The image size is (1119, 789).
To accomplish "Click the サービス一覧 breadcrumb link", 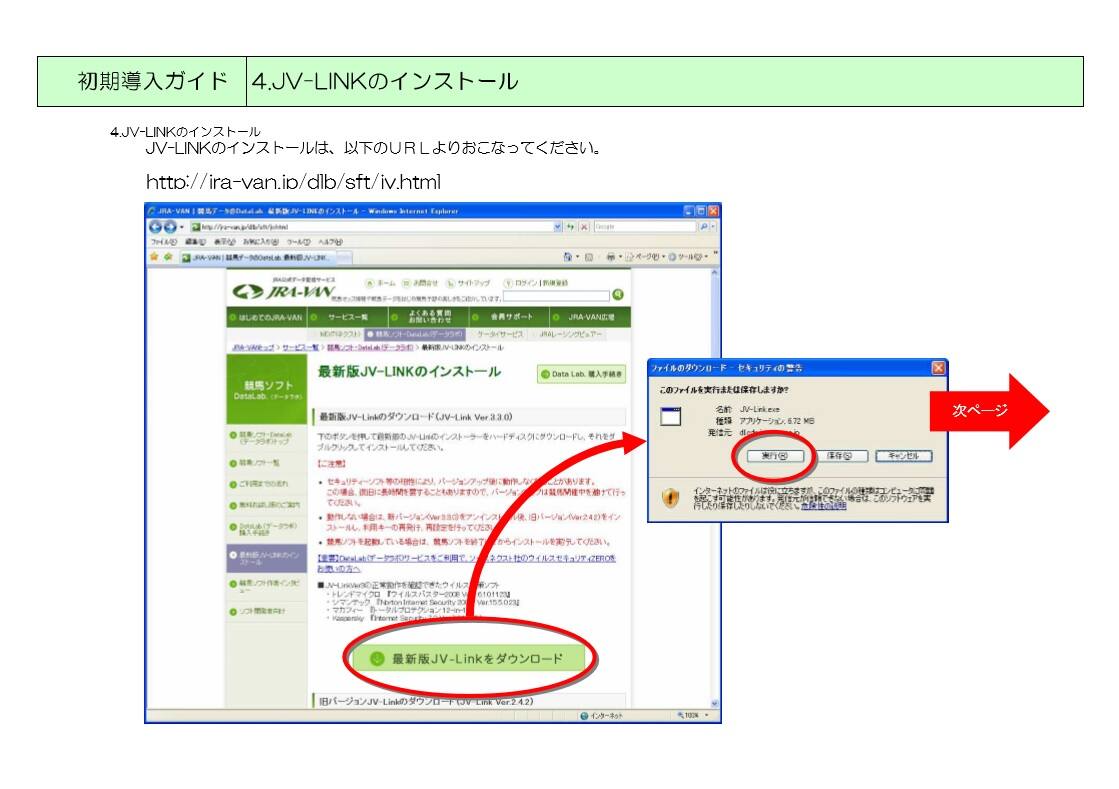I will (x=300, y=347).
